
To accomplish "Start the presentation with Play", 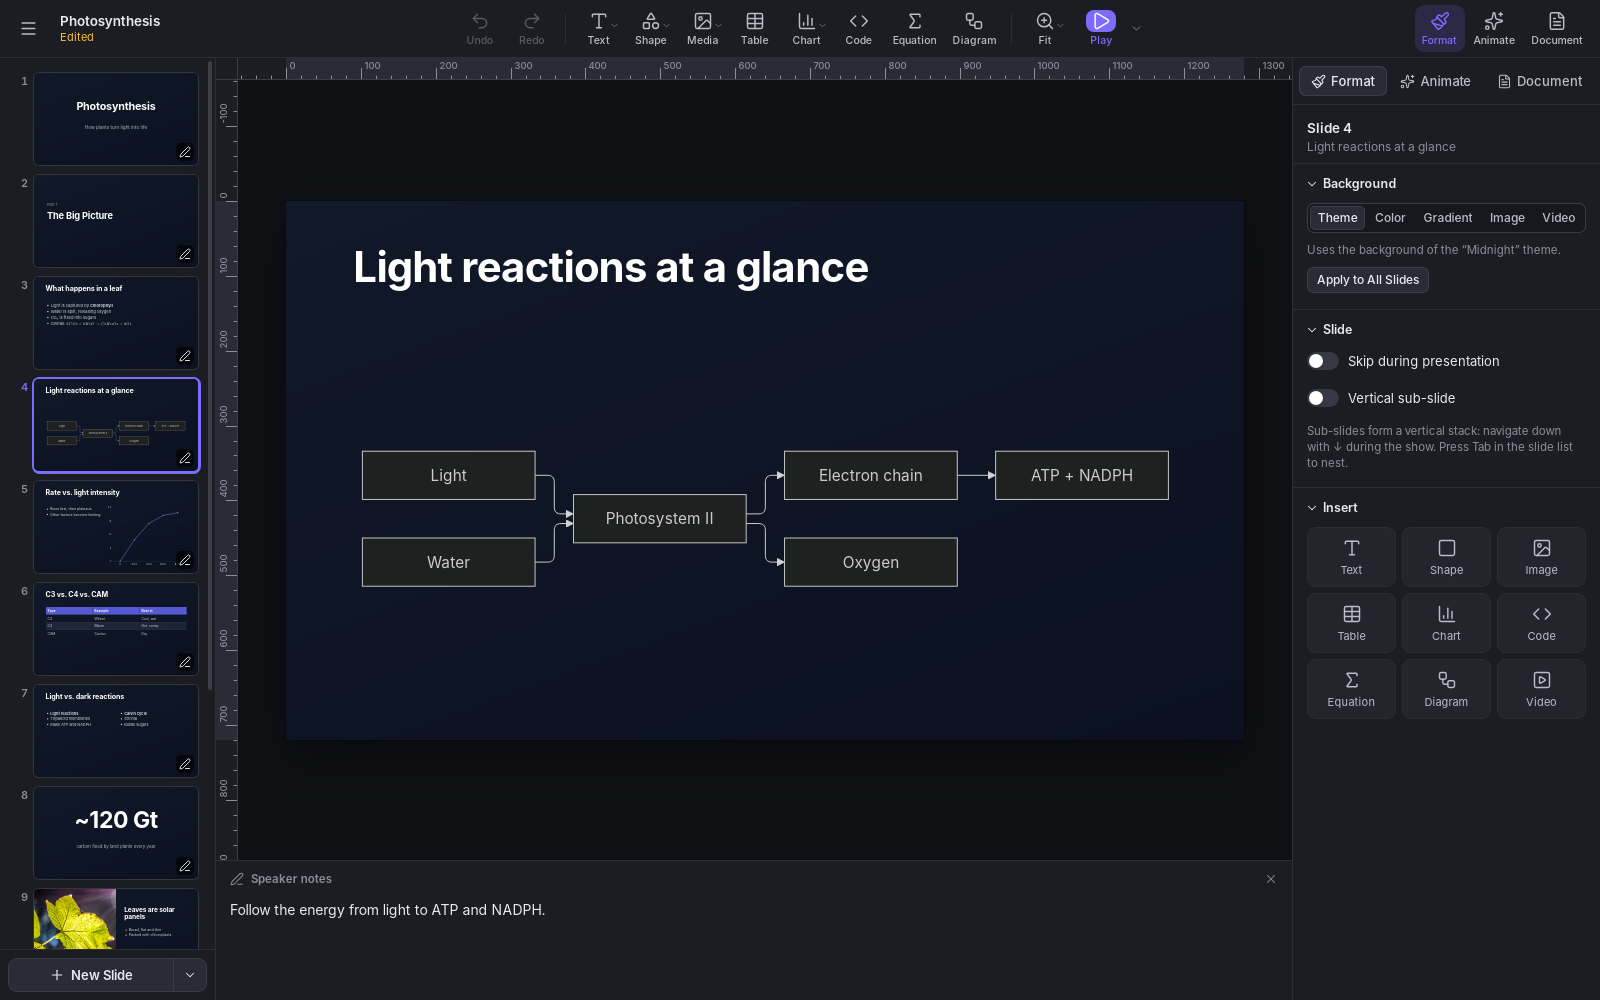I will (x=1101, y=28).
